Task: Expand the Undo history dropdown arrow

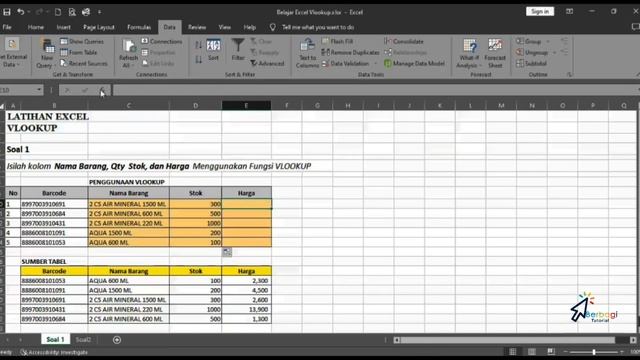Action: [29, 12]
